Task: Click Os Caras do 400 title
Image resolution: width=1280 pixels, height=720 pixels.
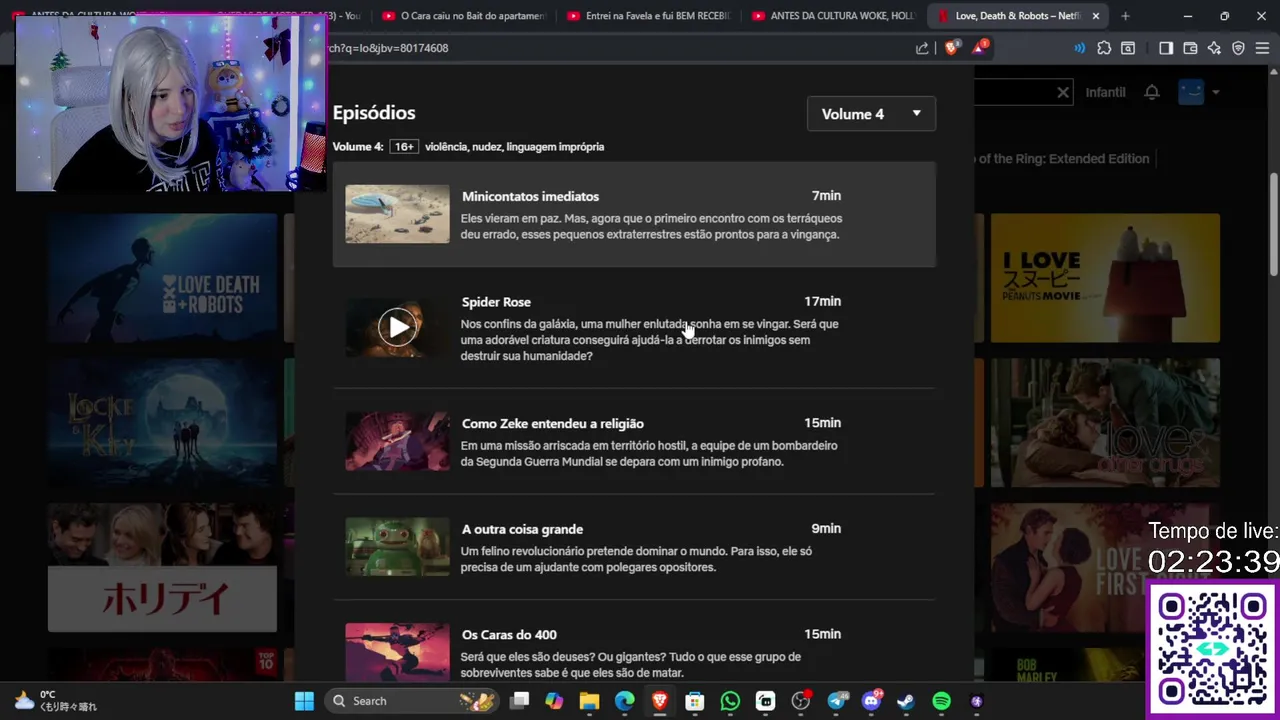Action: point(509,635)
